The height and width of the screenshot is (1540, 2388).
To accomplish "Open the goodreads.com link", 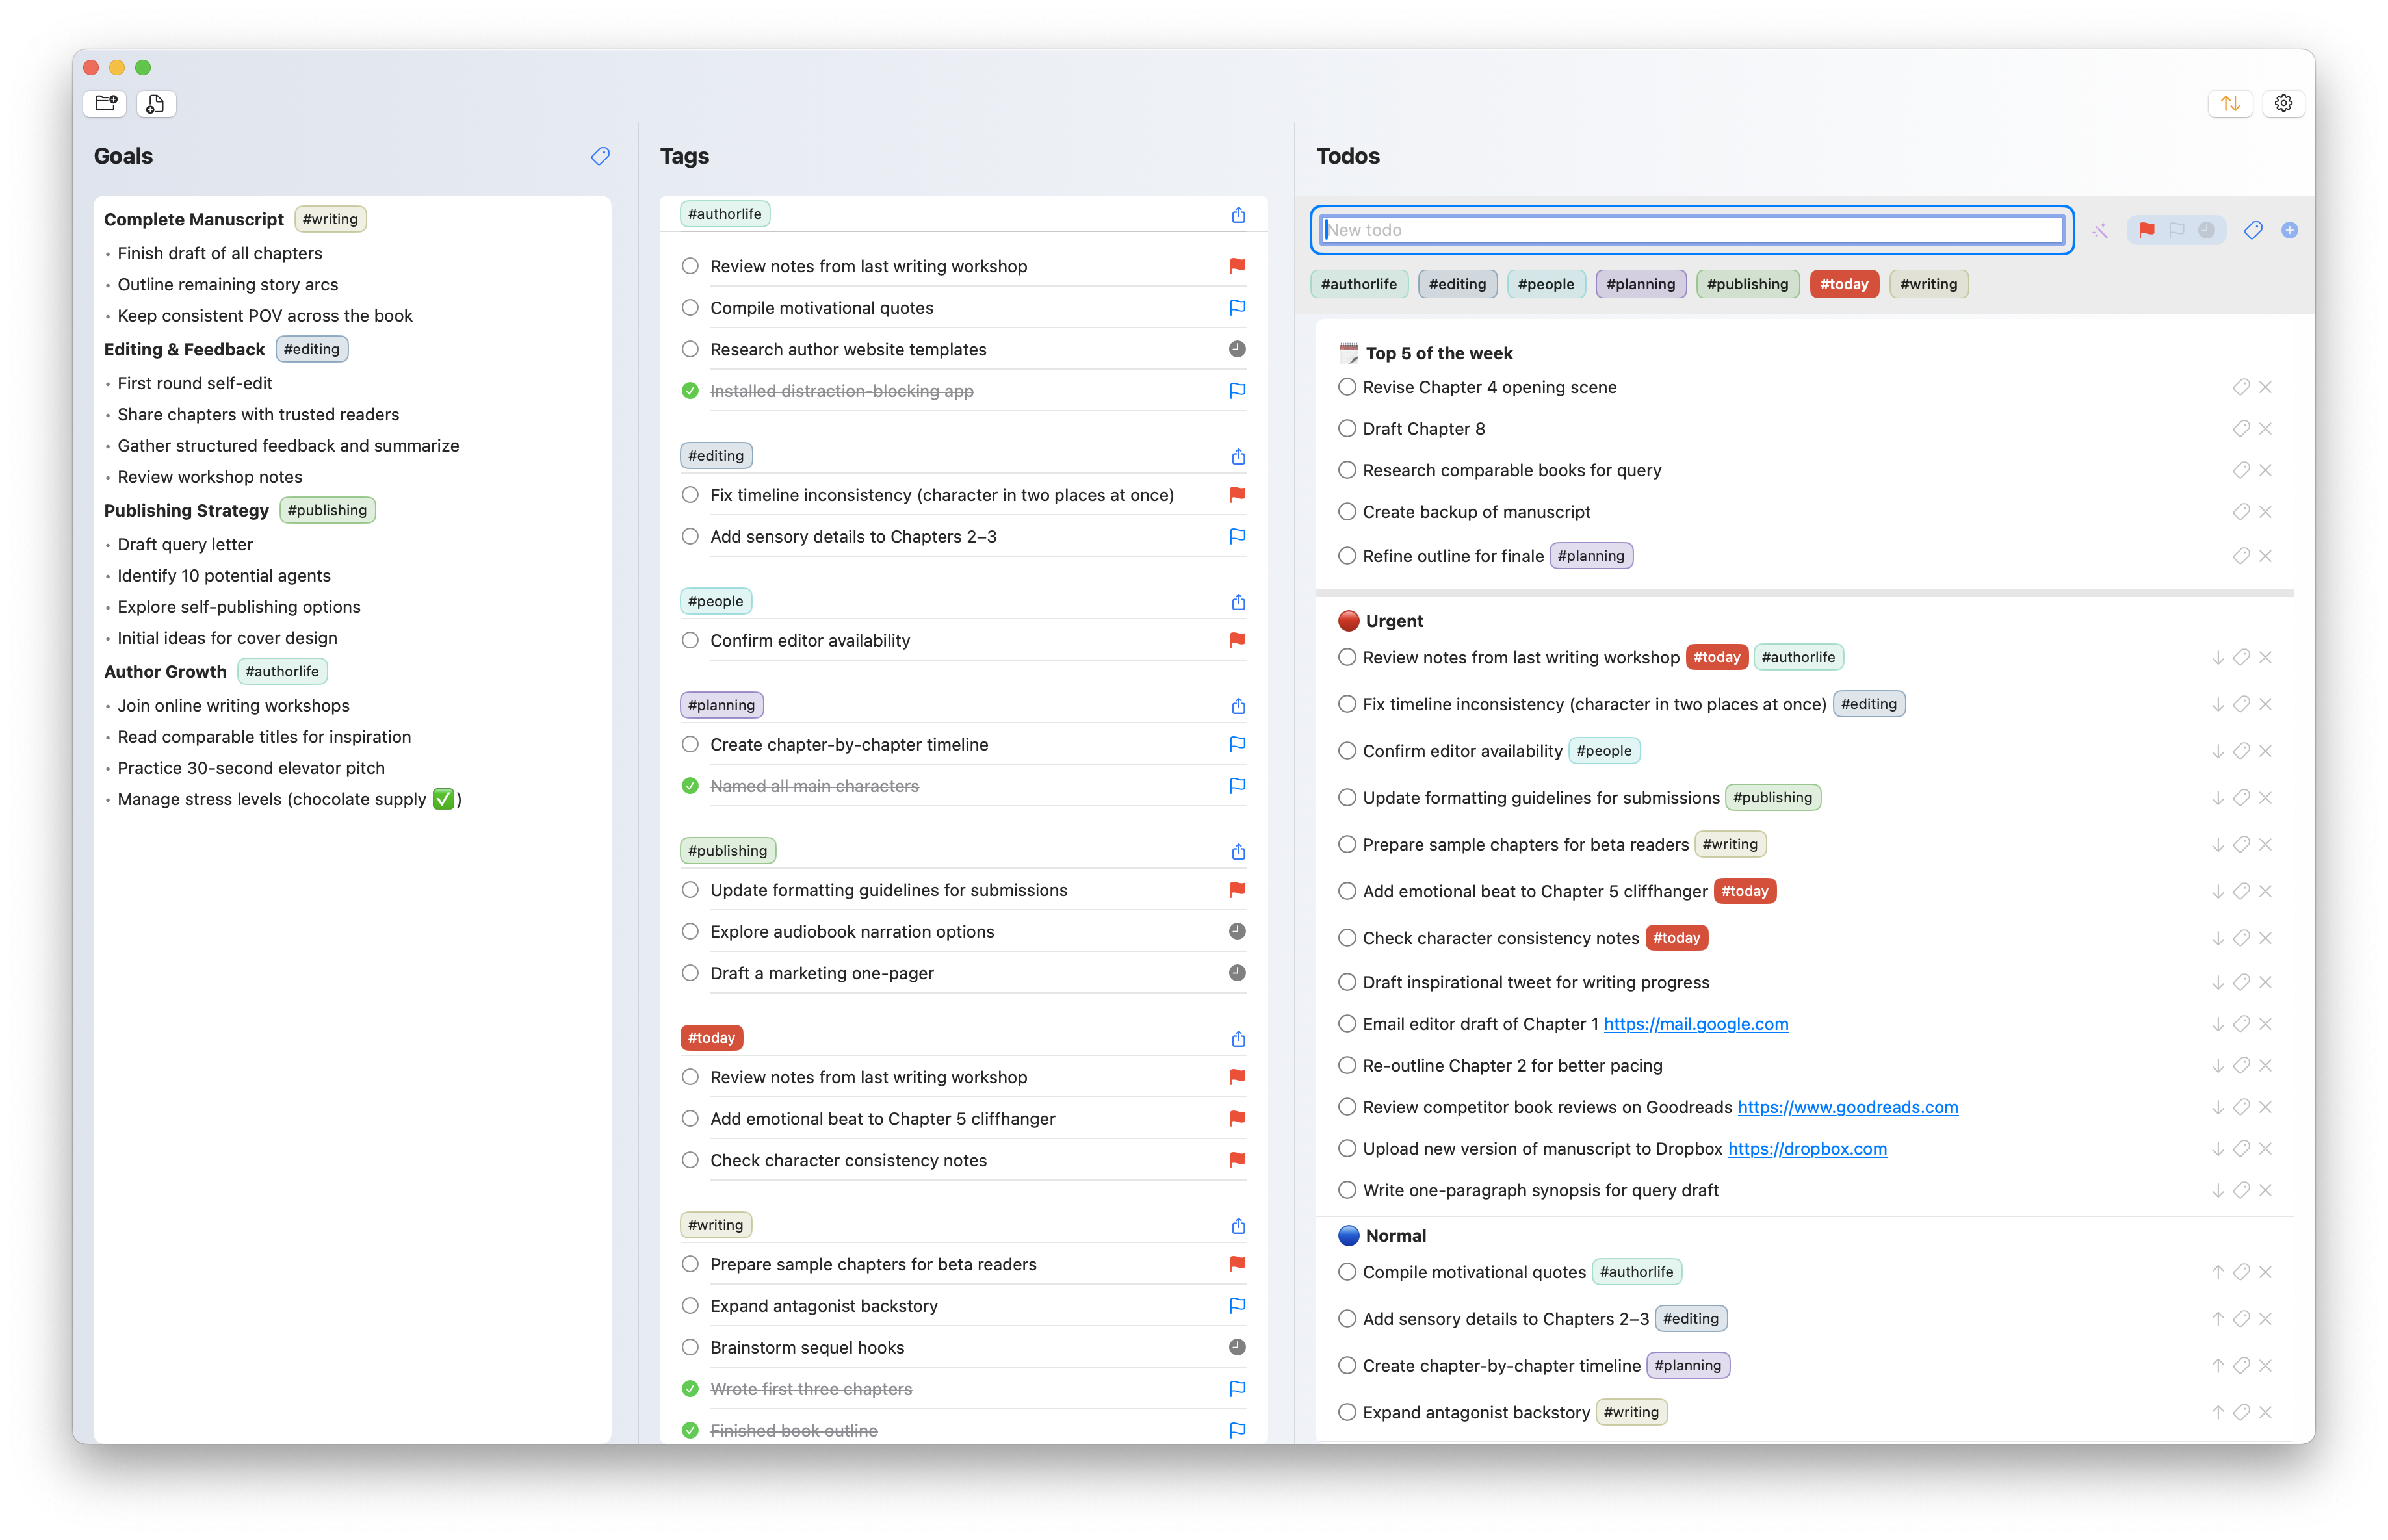I will (x=1847, y=1107).
